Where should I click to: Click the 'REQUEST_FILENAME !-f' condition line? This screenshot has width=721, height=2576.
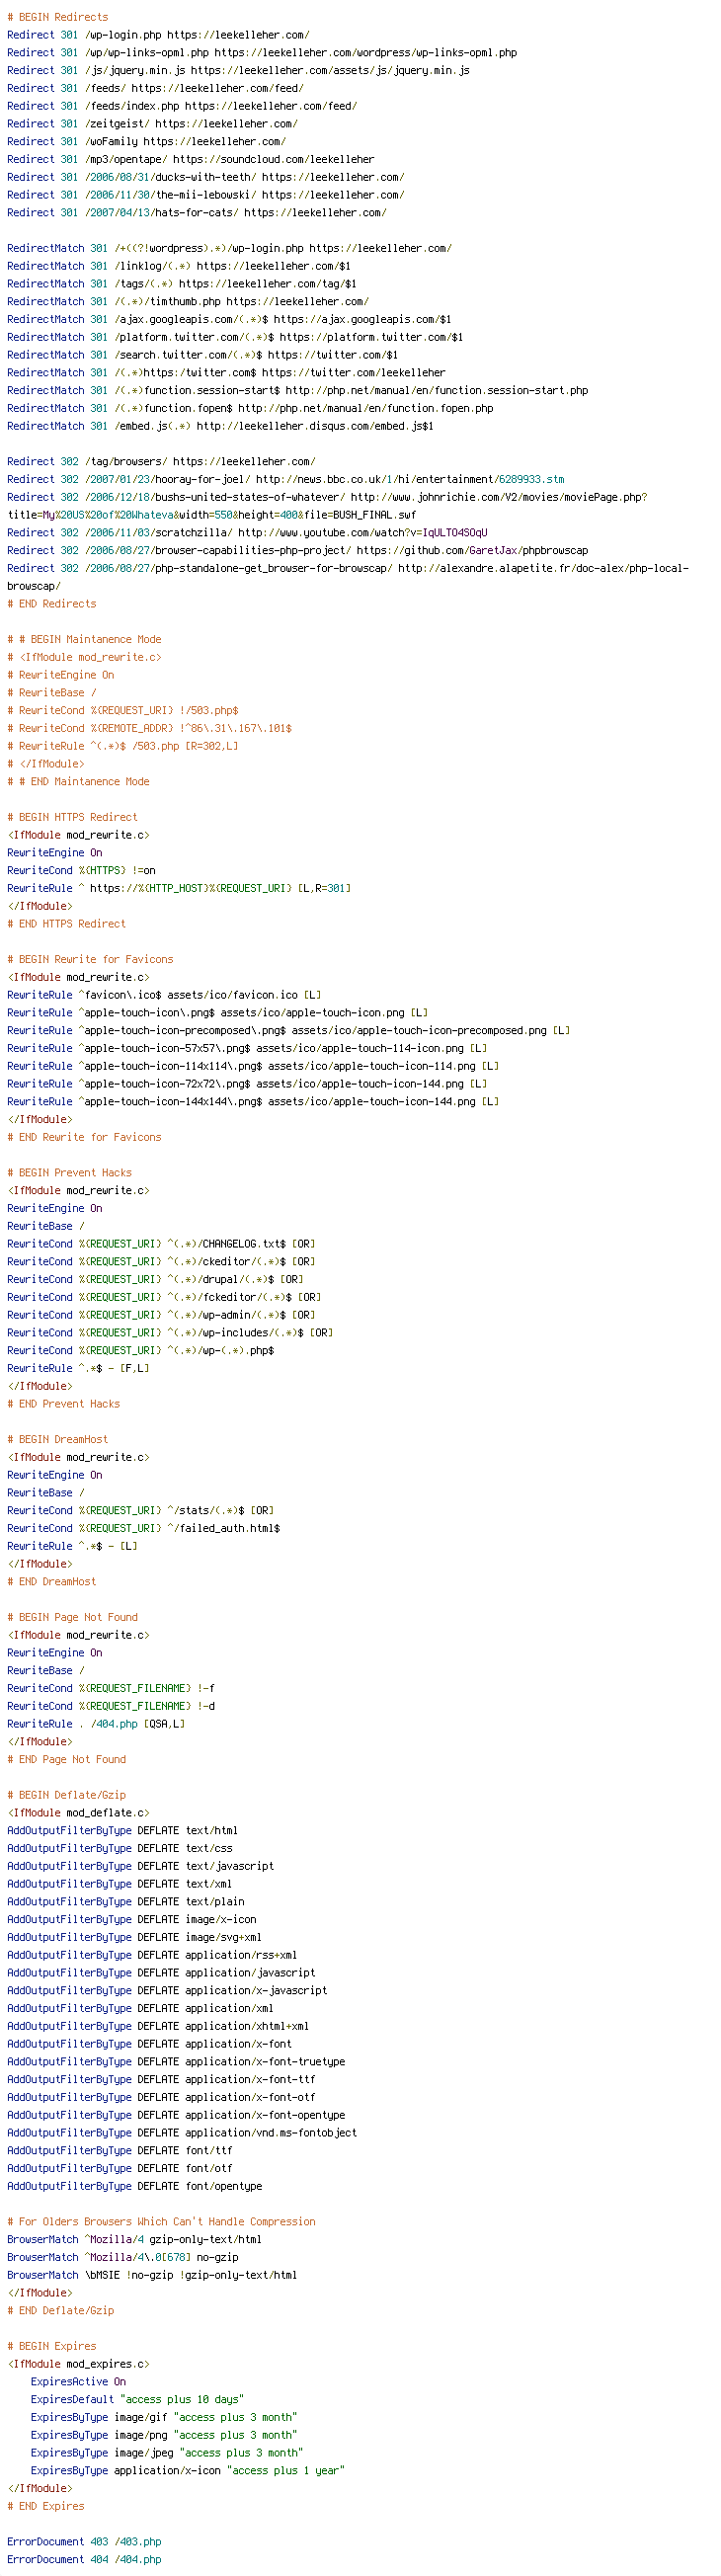tap(111, 1689)
